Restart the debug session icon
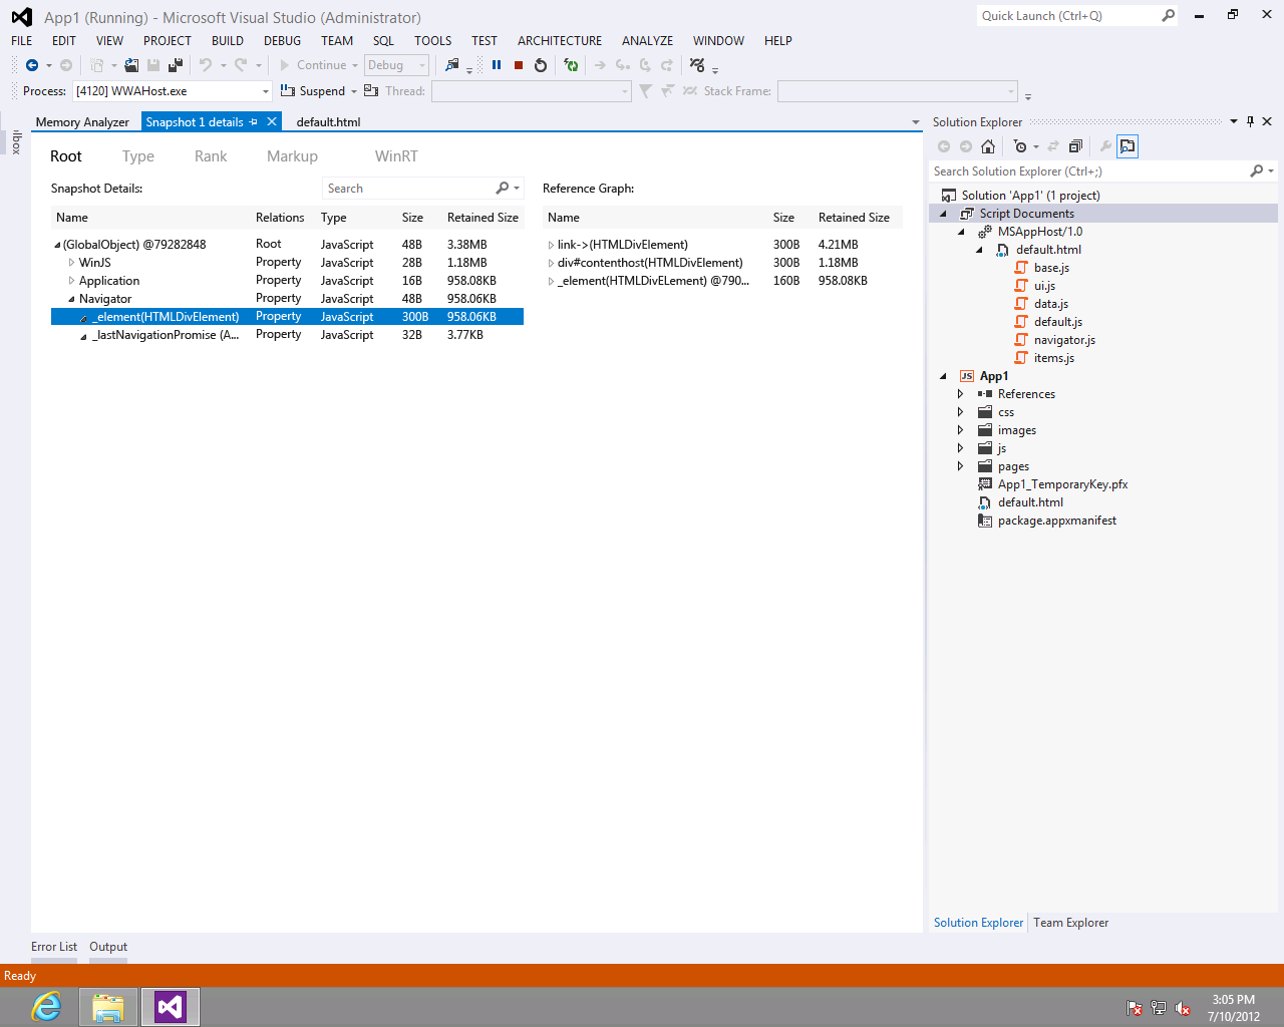This screenshot has width=1284, height=1027. click(x=540, y=65)
